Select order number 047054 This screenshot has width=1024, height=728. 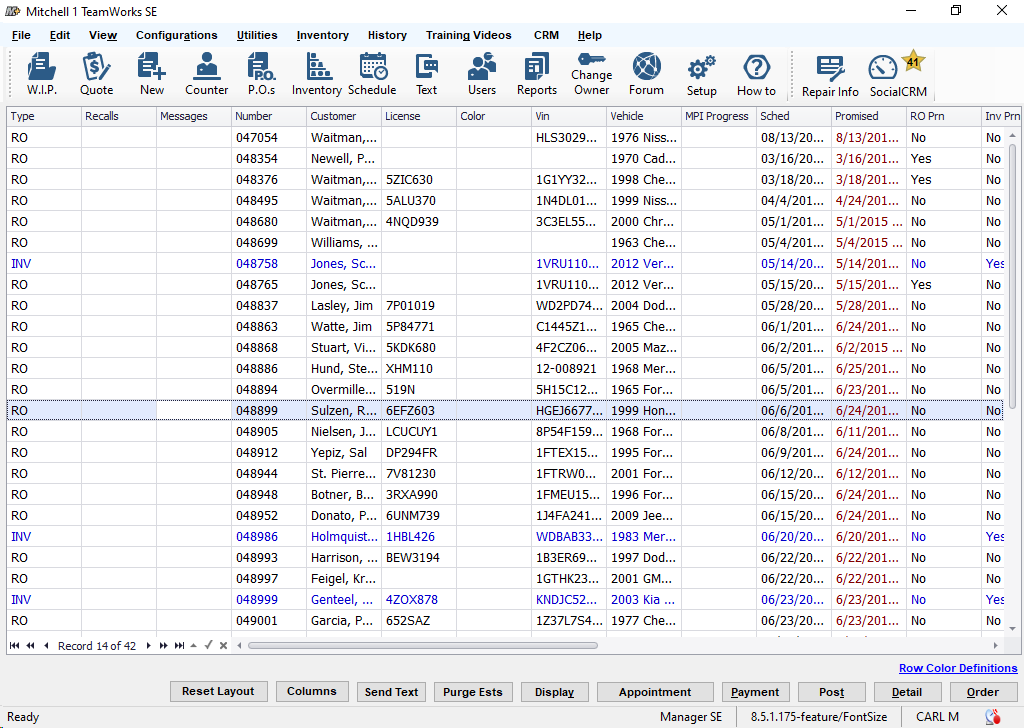pos(268,138)
